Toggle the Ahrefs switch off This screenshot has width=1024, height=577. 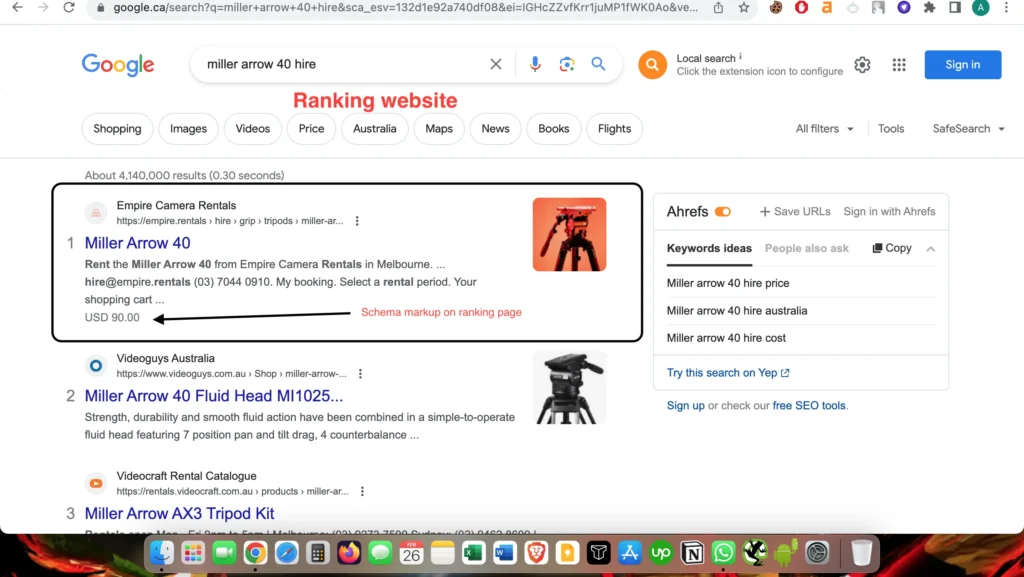pos(723,212)
